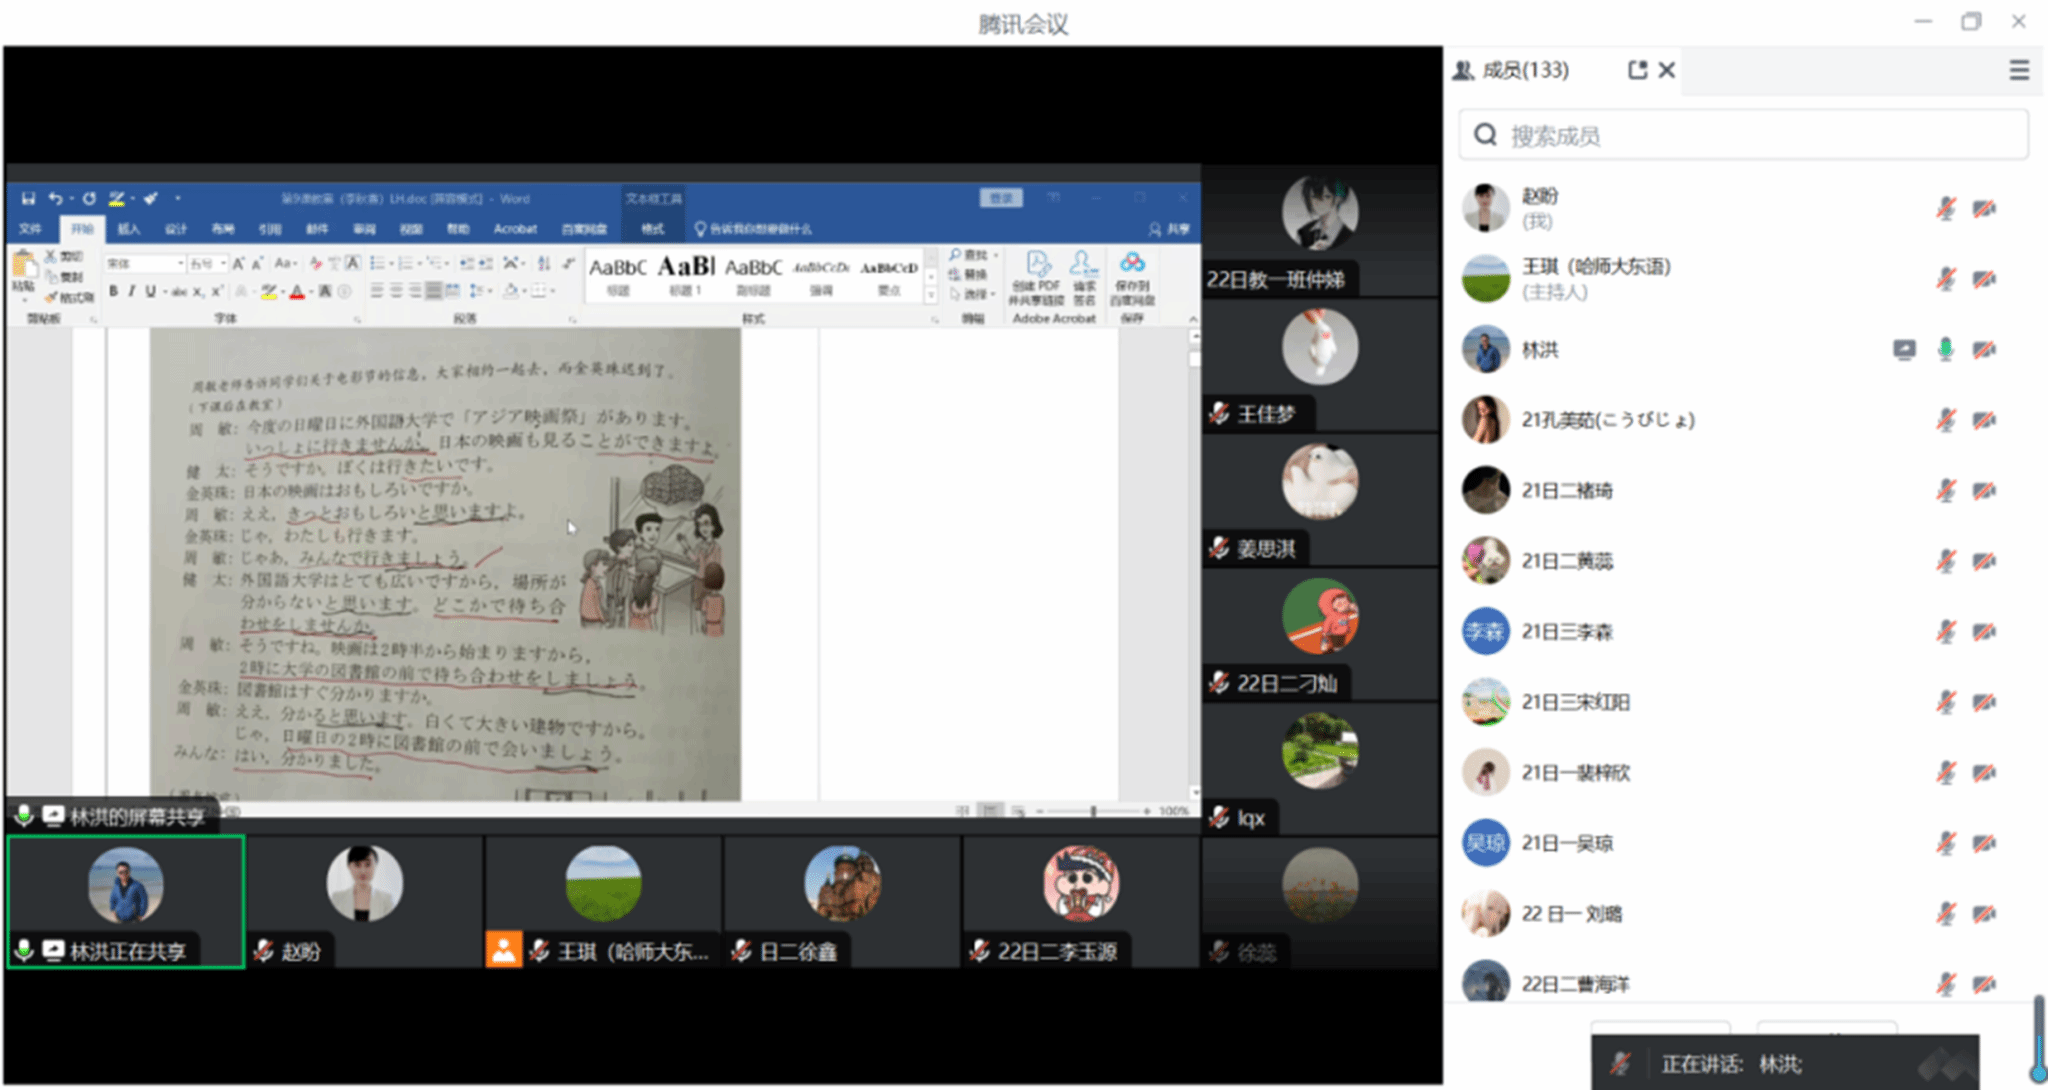
Task: Click the bullet list icon in Word ribbon
Action: 377,263
